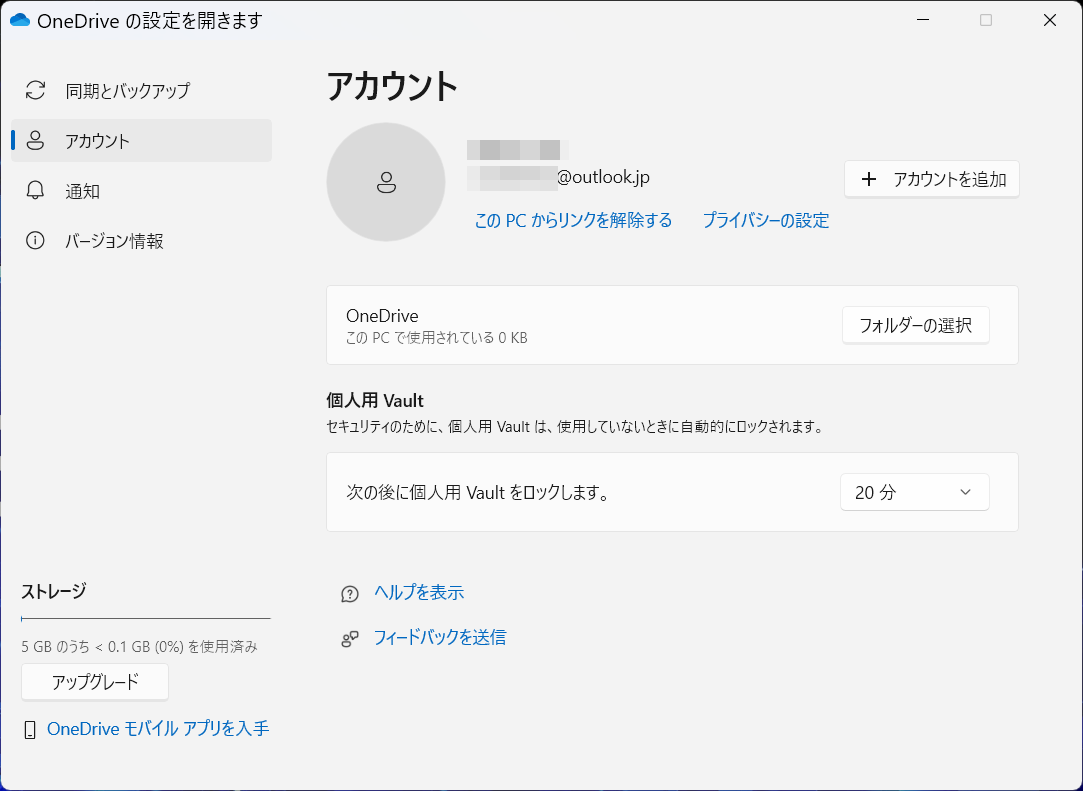Viewport: 1083px width, 791px height.
Task: Click the 個人用 Vault heading
Action: tap(375, 401)
